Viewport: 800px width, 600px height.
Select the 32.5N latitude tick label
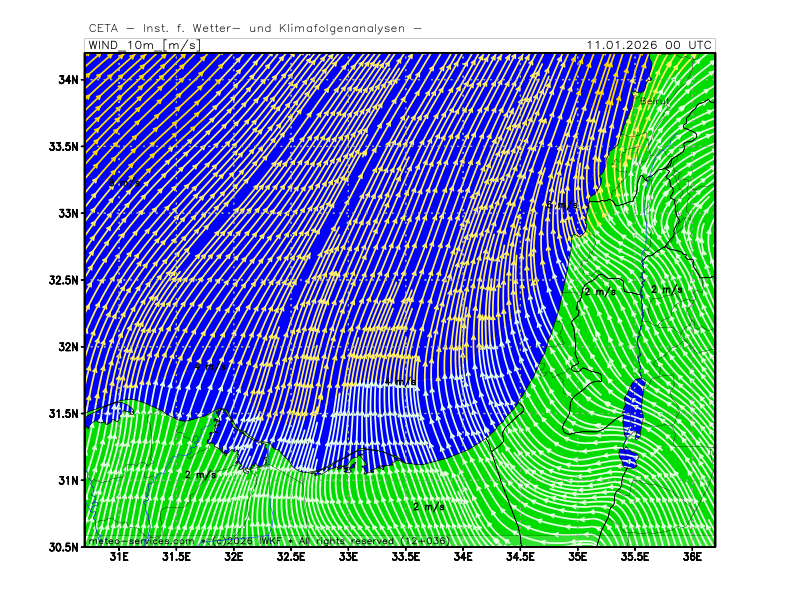point(62,280)
